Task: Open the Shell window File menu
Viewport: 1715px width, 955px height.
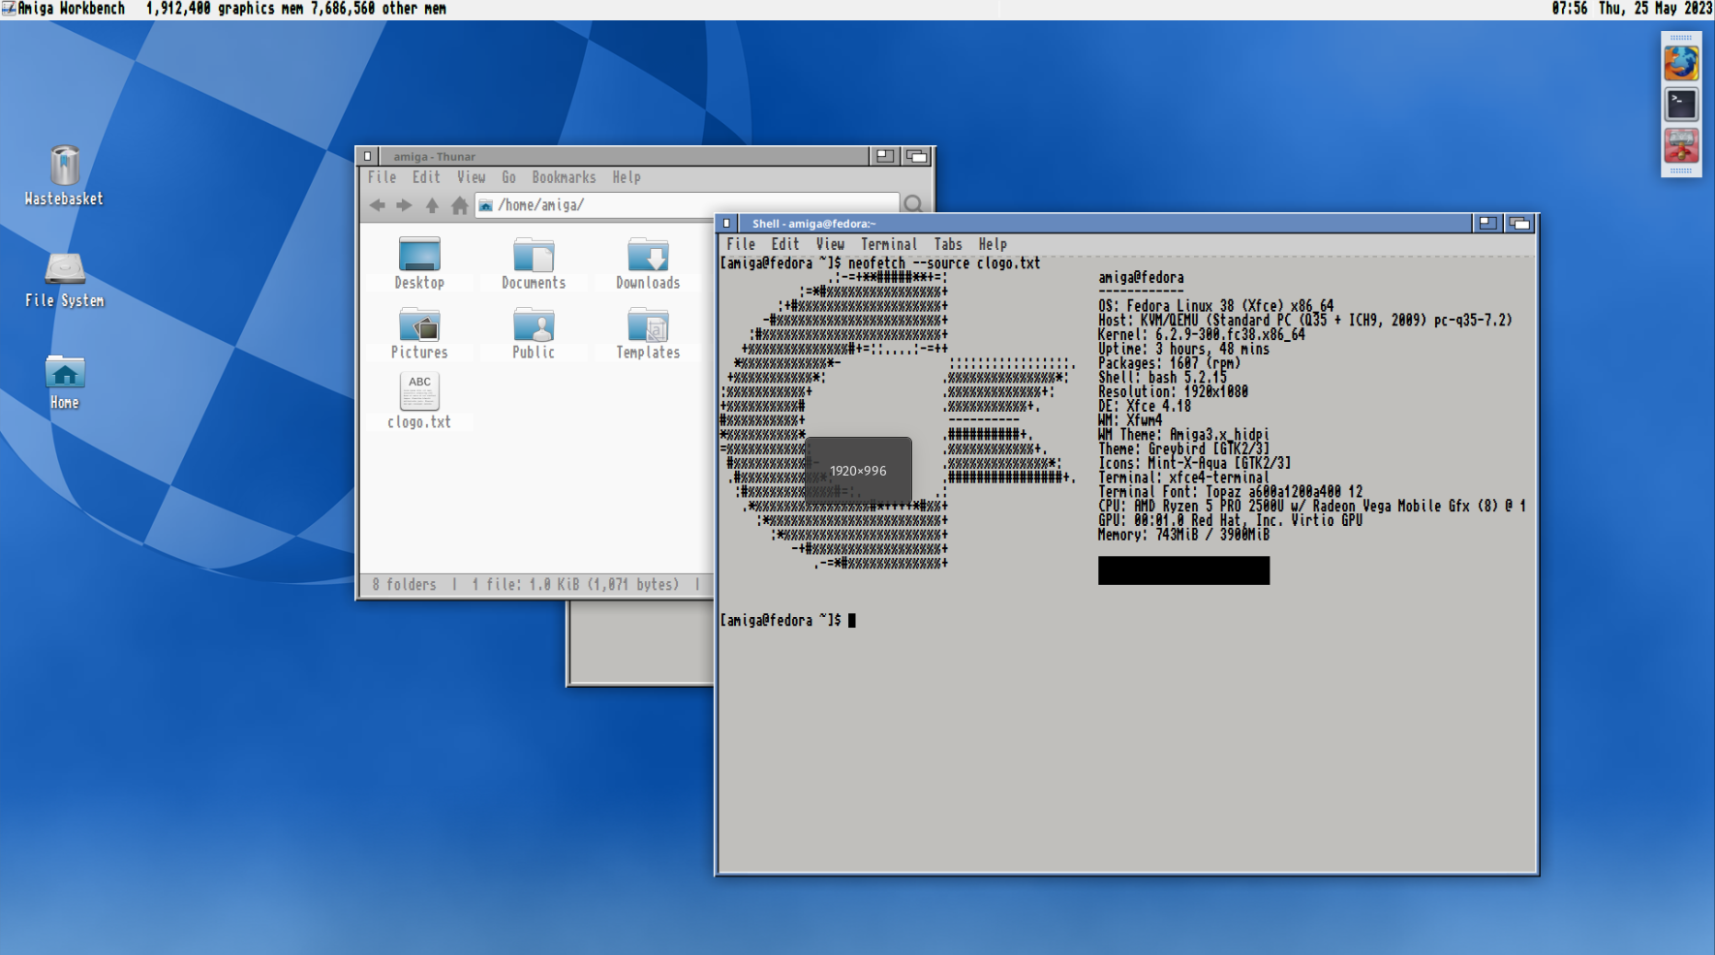Action: click(x=741, y=244)
